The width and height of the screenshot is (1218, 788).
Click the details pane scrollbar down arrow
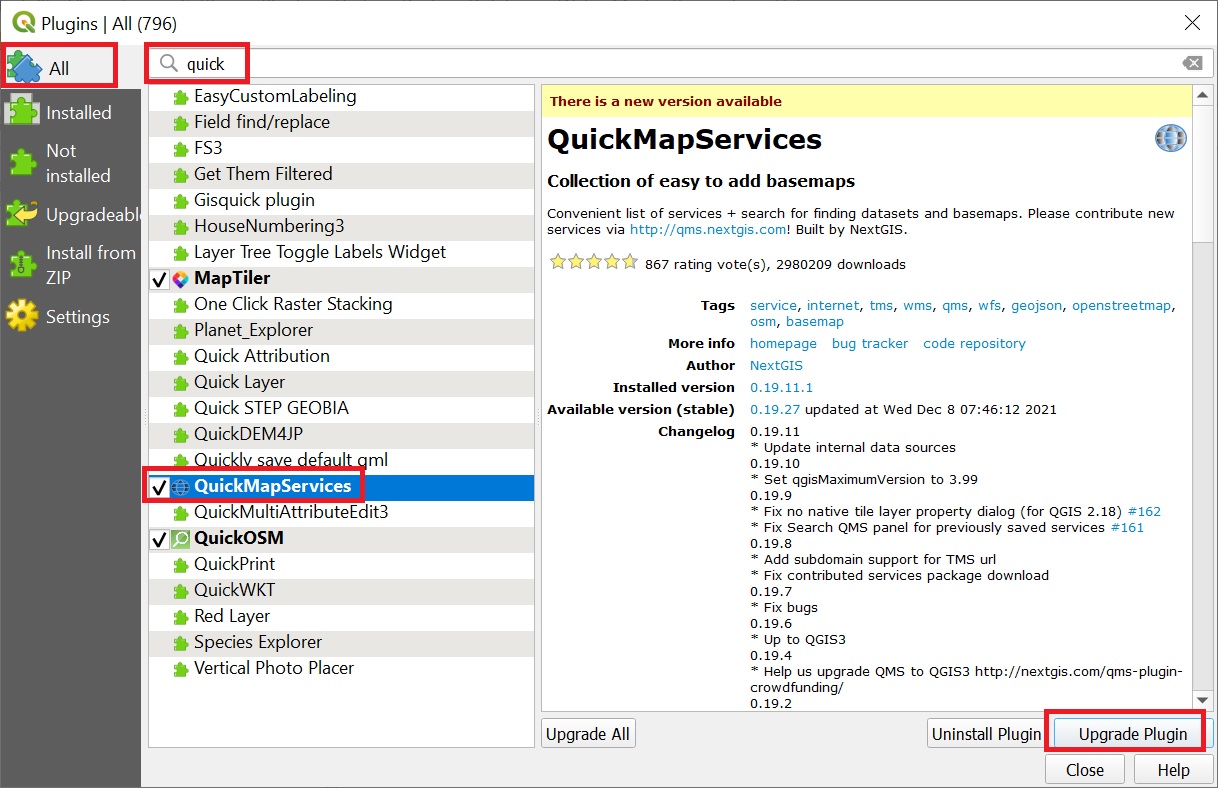[x=1202, y=701]
